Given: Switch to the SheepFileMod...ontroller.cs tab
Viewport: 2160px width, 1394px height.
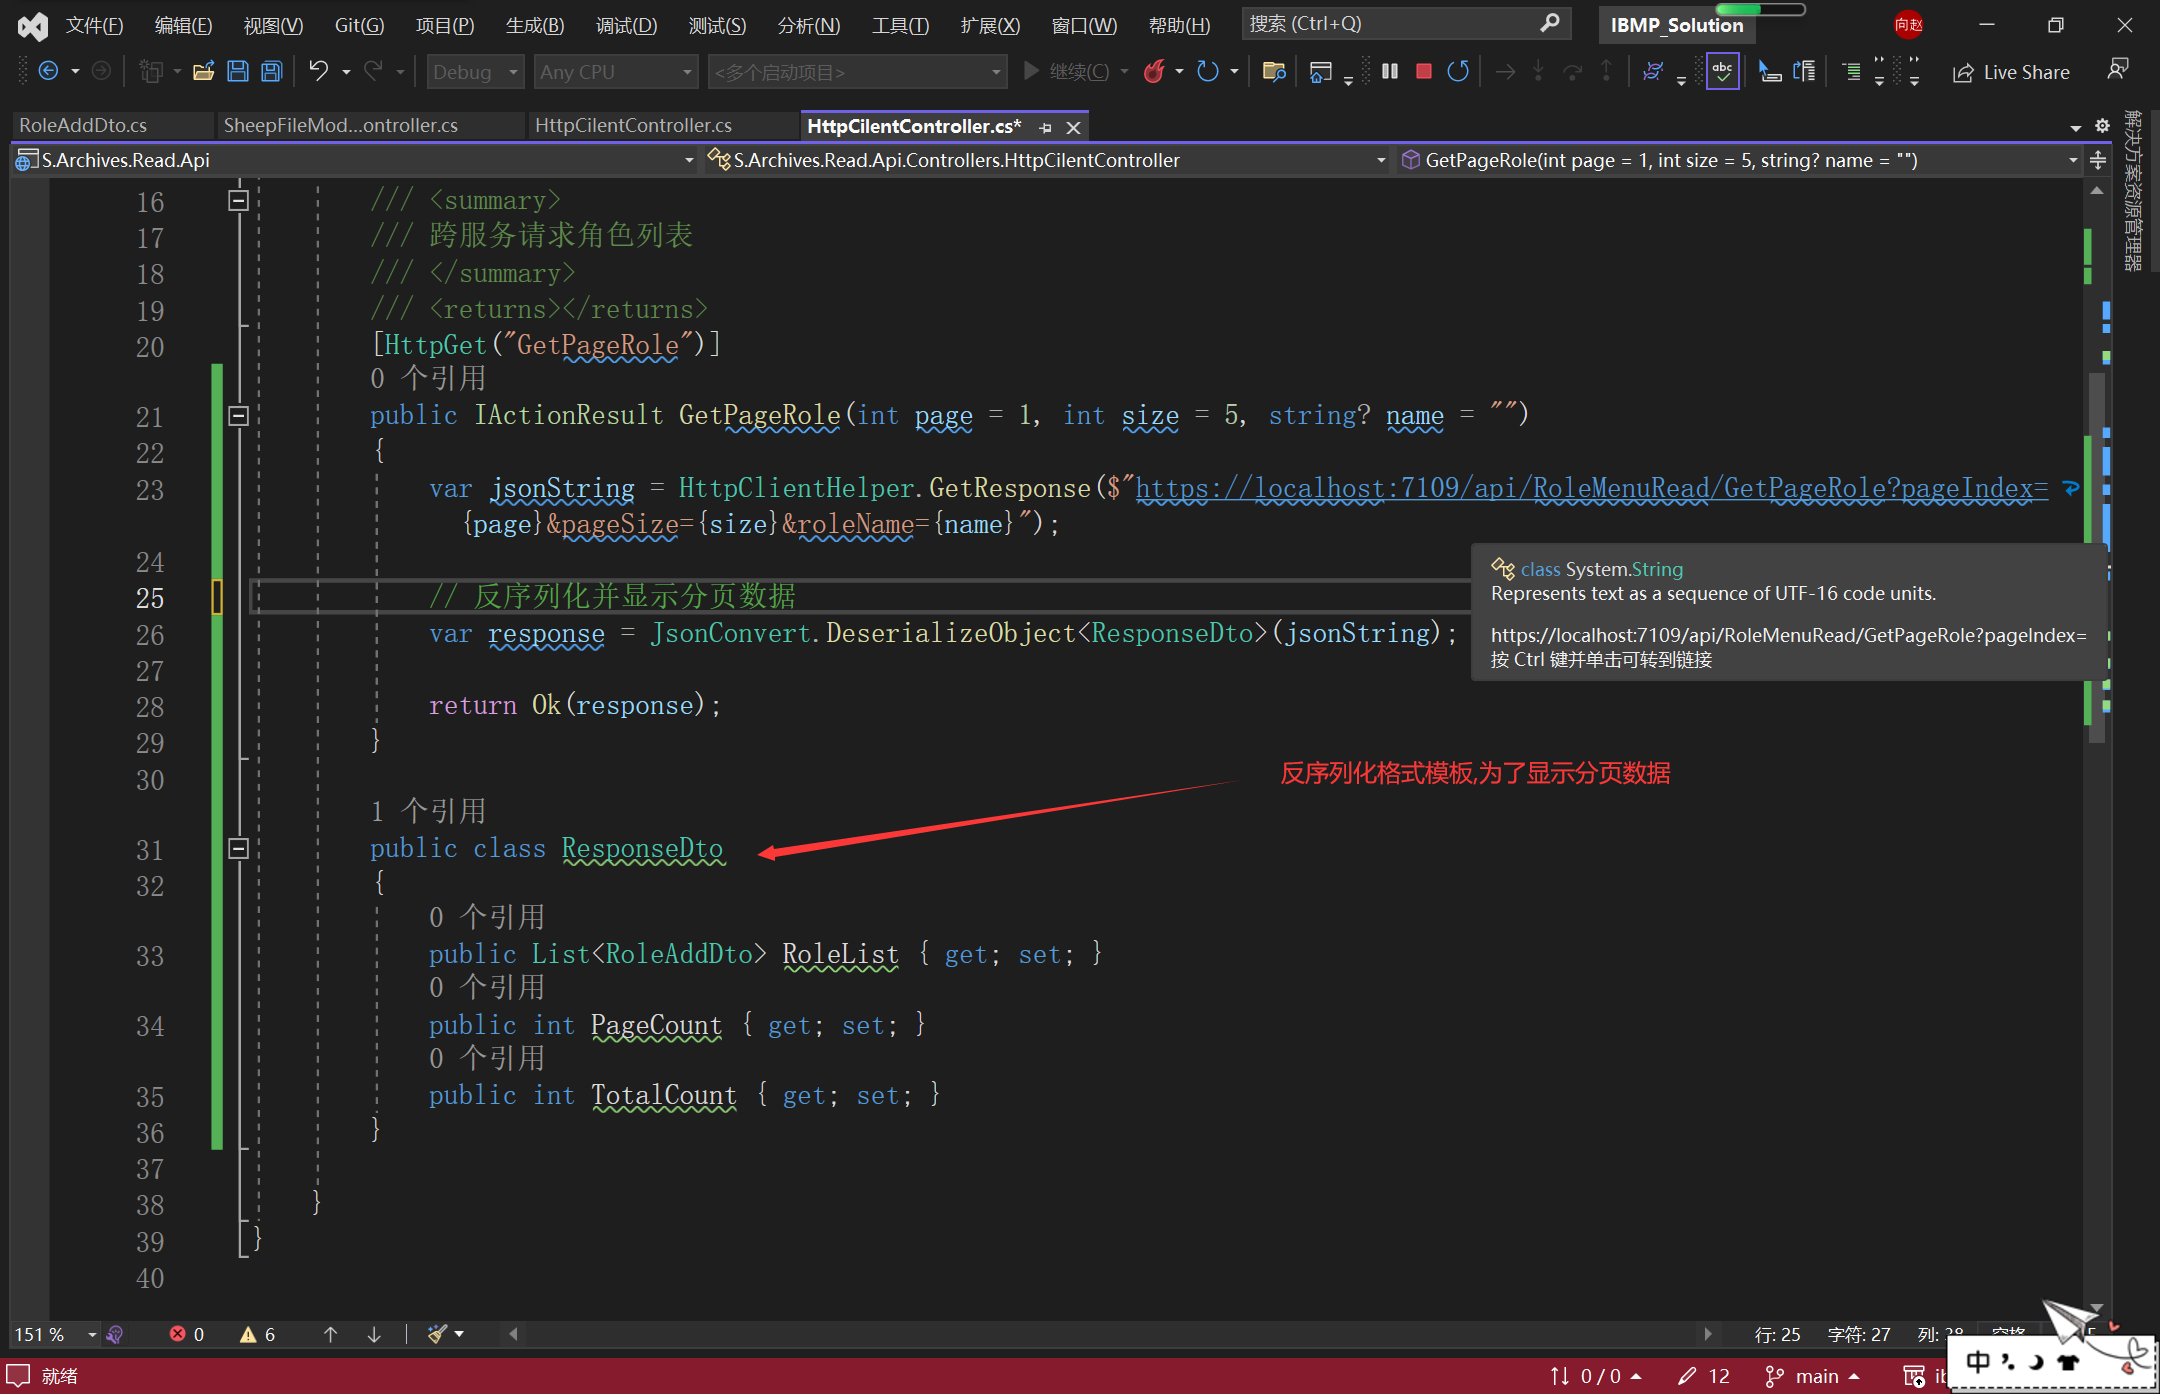Looking at the screenshot, I should point(341,125).
